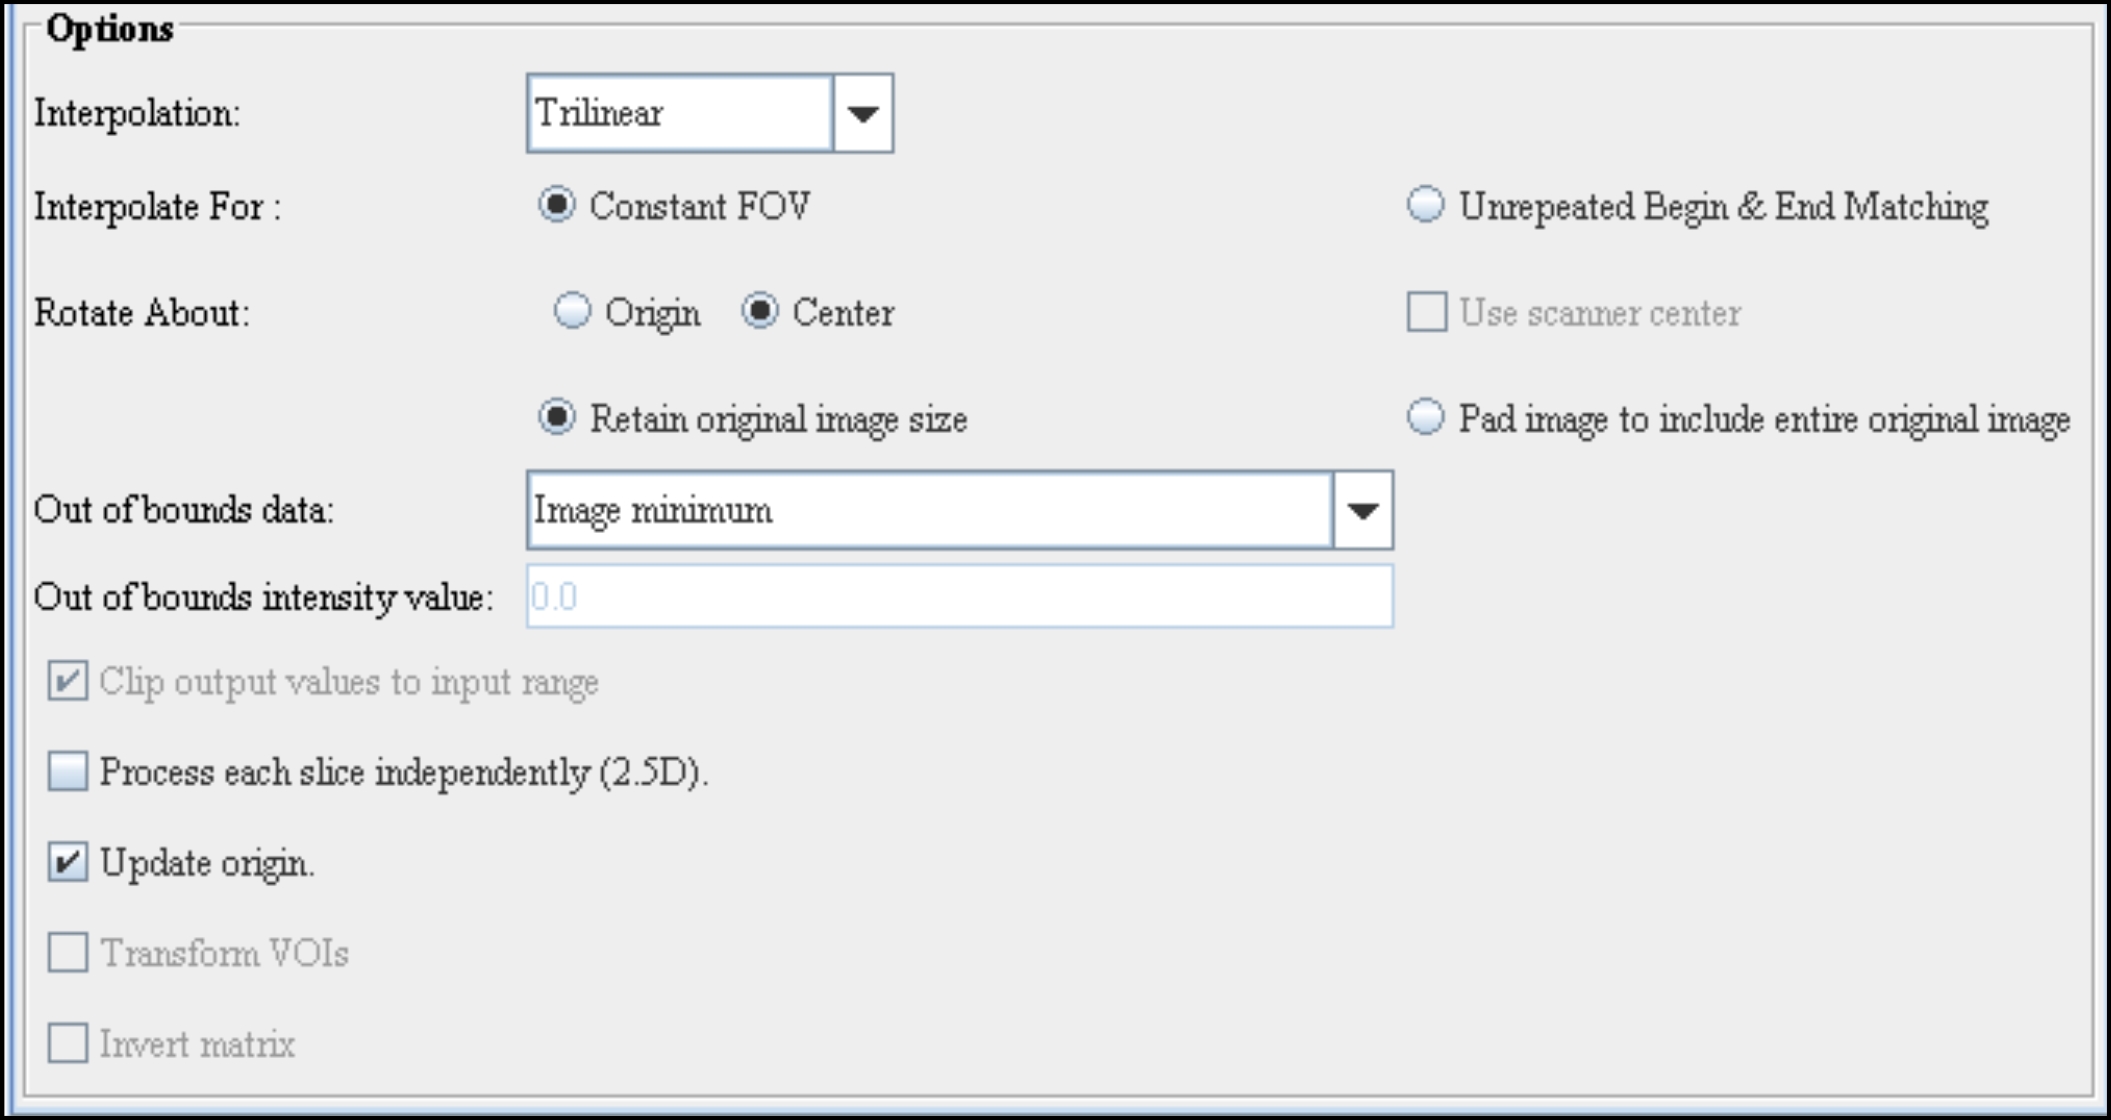Select Constant FOV radio button
Screen dimensions: 2111x1120
tap(557, 206)
